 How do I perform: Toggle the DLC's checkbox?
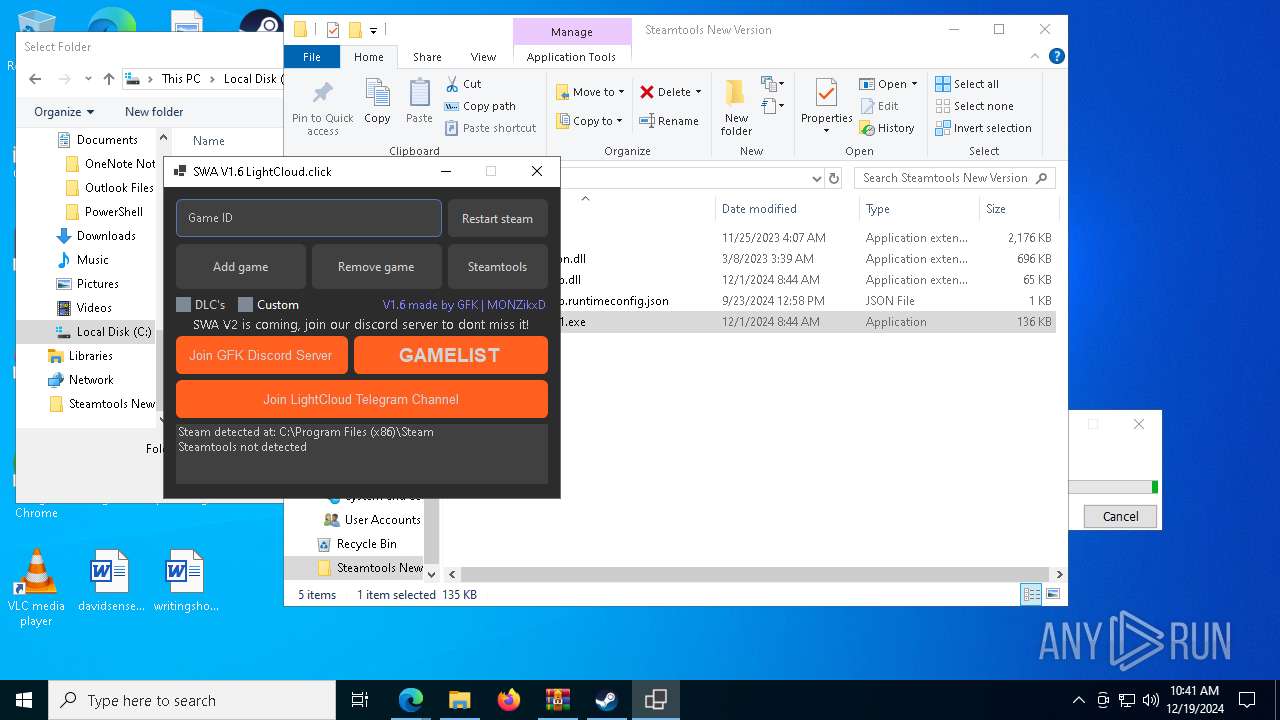point(184,305)
